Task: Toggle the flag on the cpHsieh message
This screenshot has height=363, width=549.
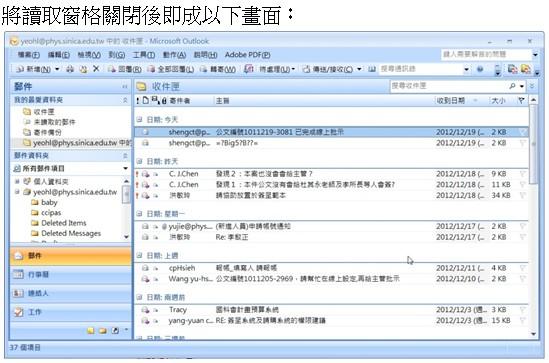Action: pos(522,268)
